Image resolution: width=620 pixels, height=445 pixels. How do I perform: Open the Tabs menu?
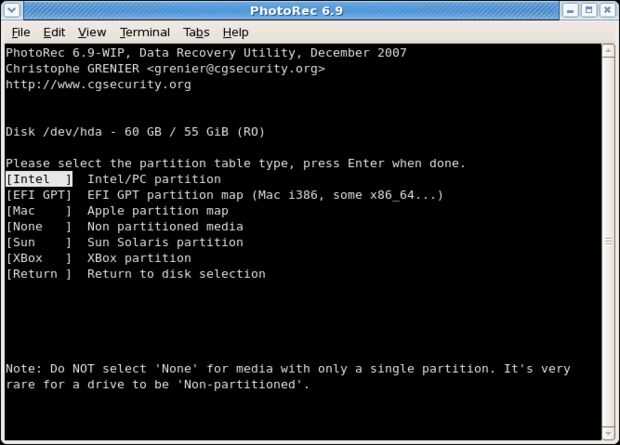coord(196,32)
